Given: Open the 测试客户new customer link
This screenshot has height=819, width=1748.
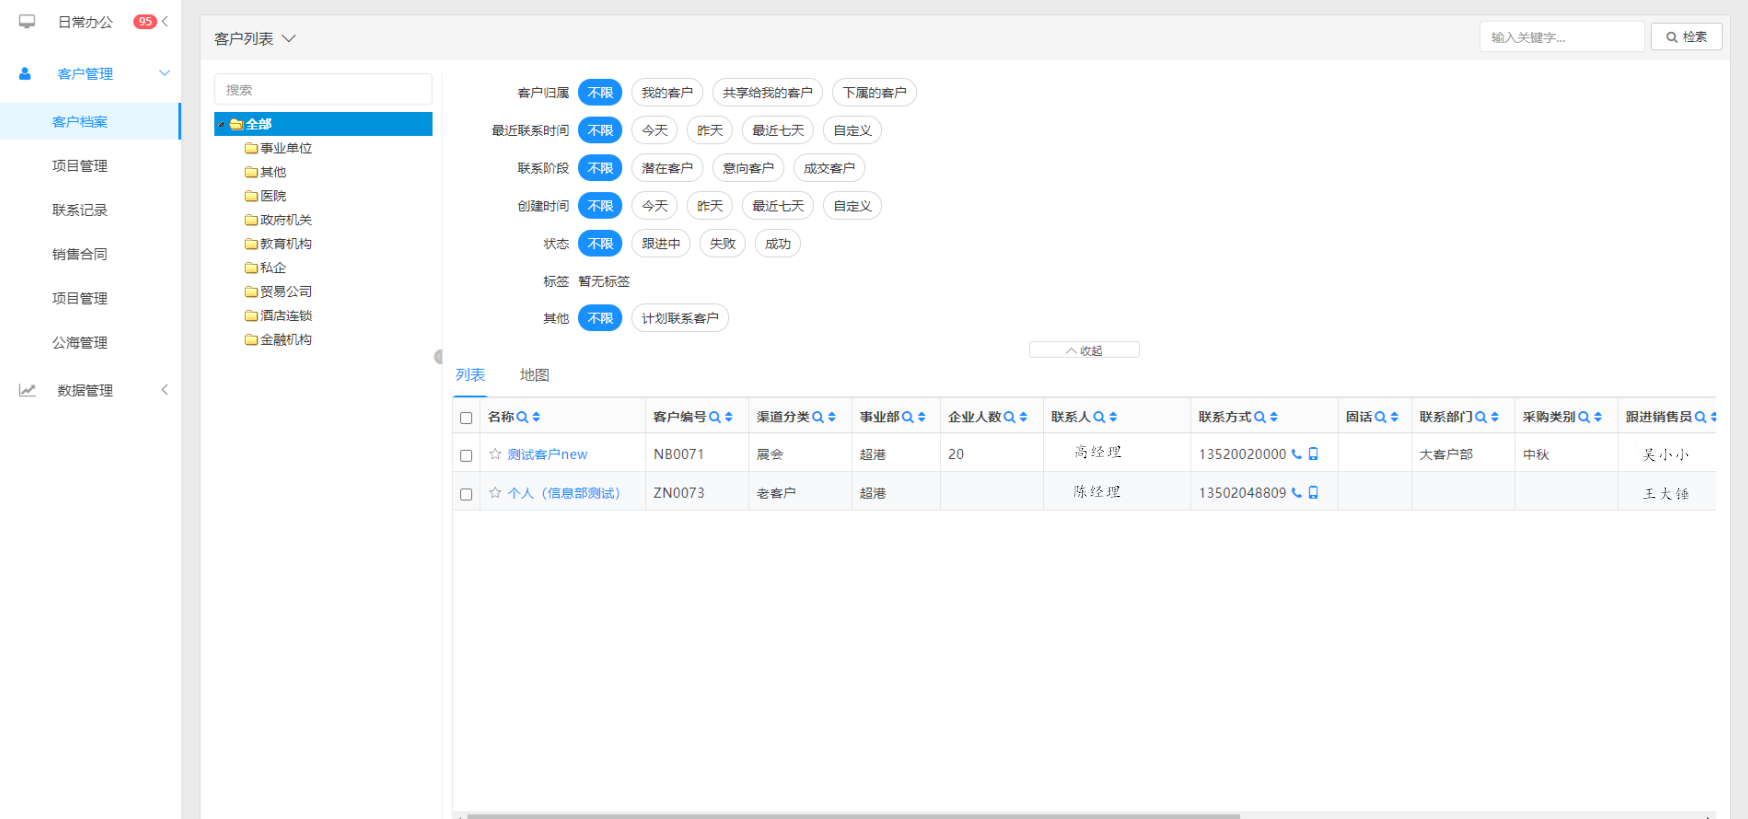Looking at the screenshot, I should coord(547,454).
